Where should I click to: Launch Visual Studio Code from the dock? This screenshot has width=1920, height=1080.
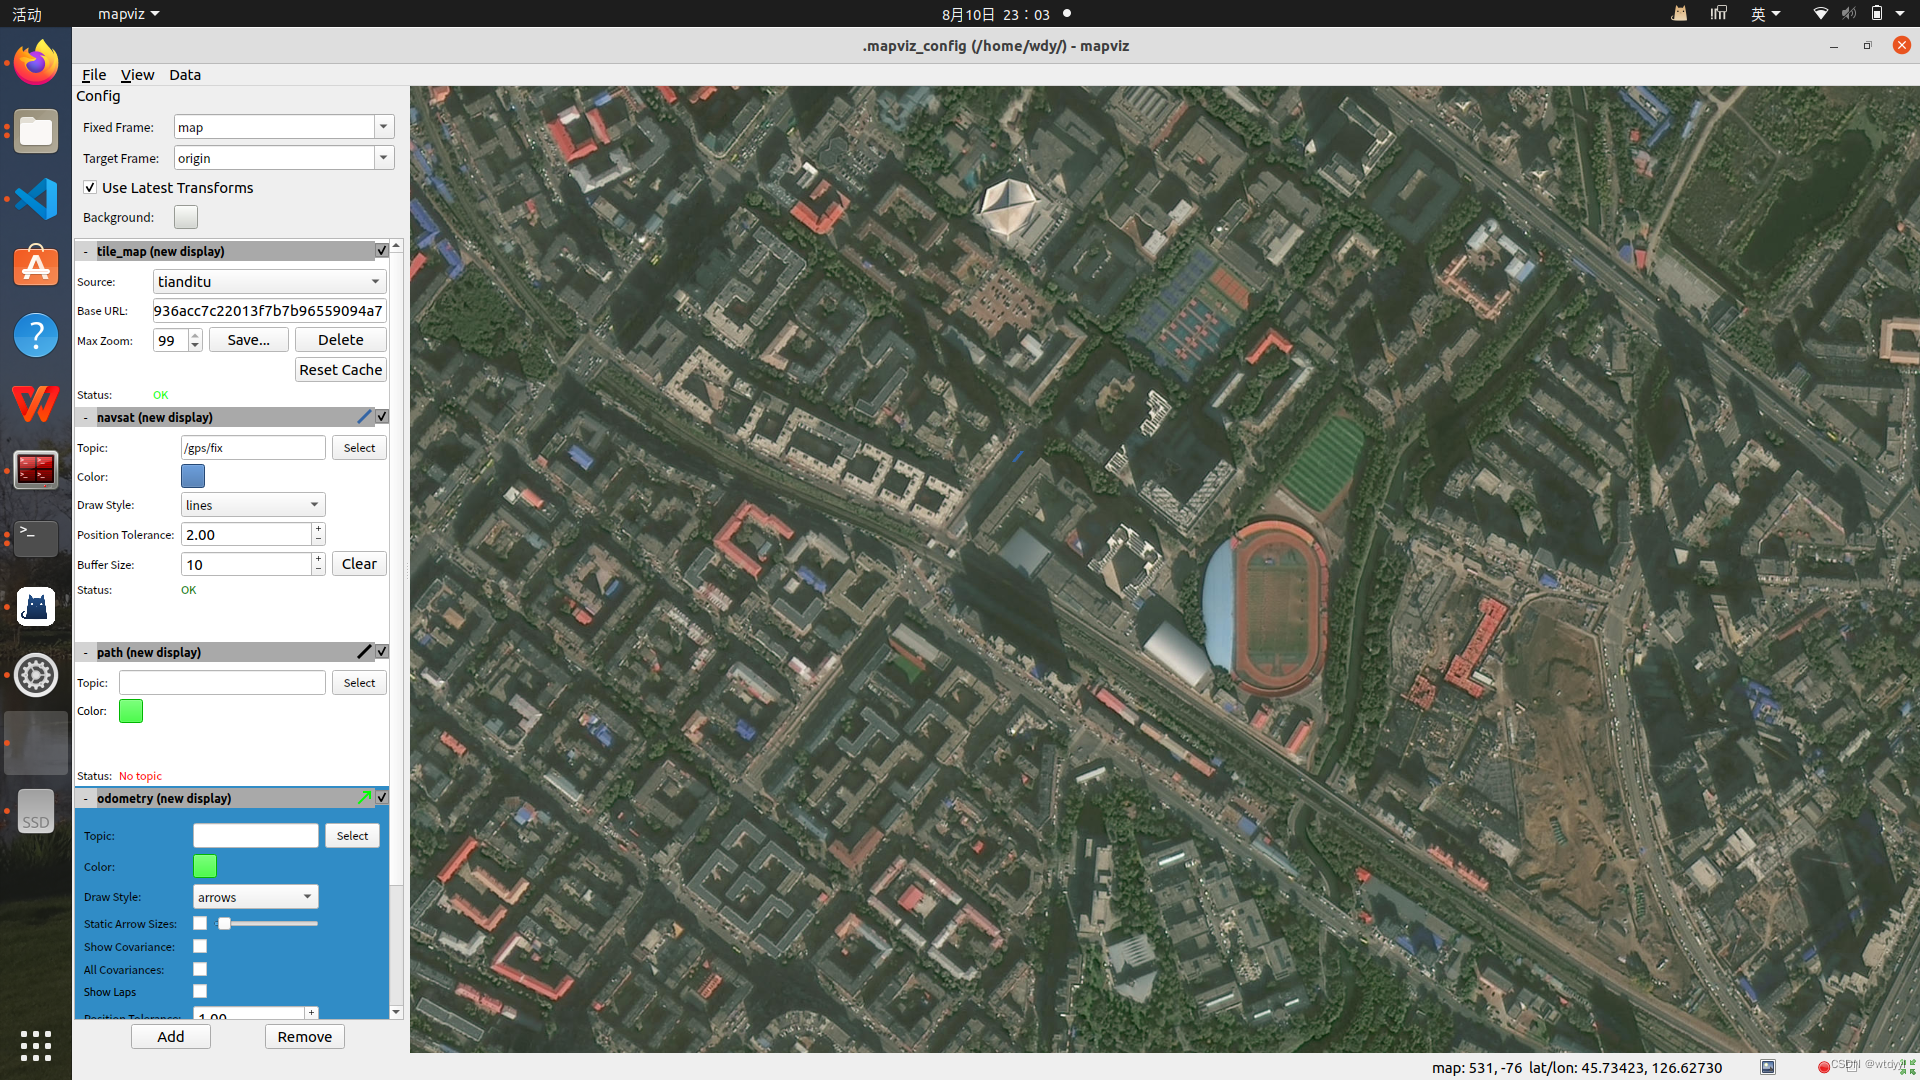[36, 199]
